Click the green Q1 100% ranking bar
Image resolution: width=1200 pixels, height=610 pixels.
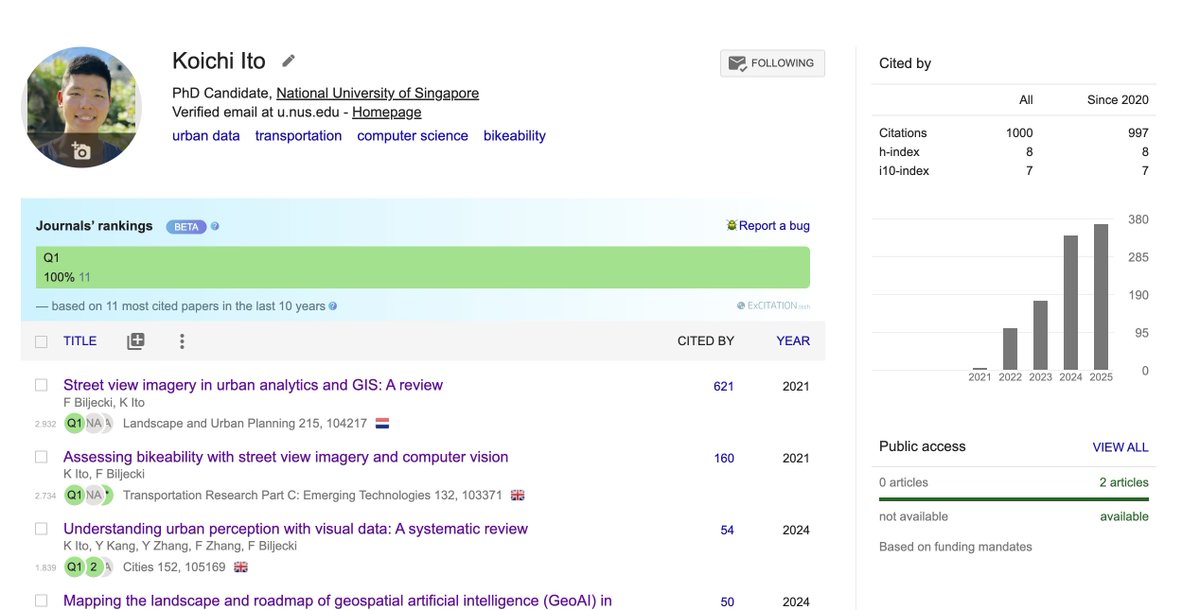coord(423,267)
